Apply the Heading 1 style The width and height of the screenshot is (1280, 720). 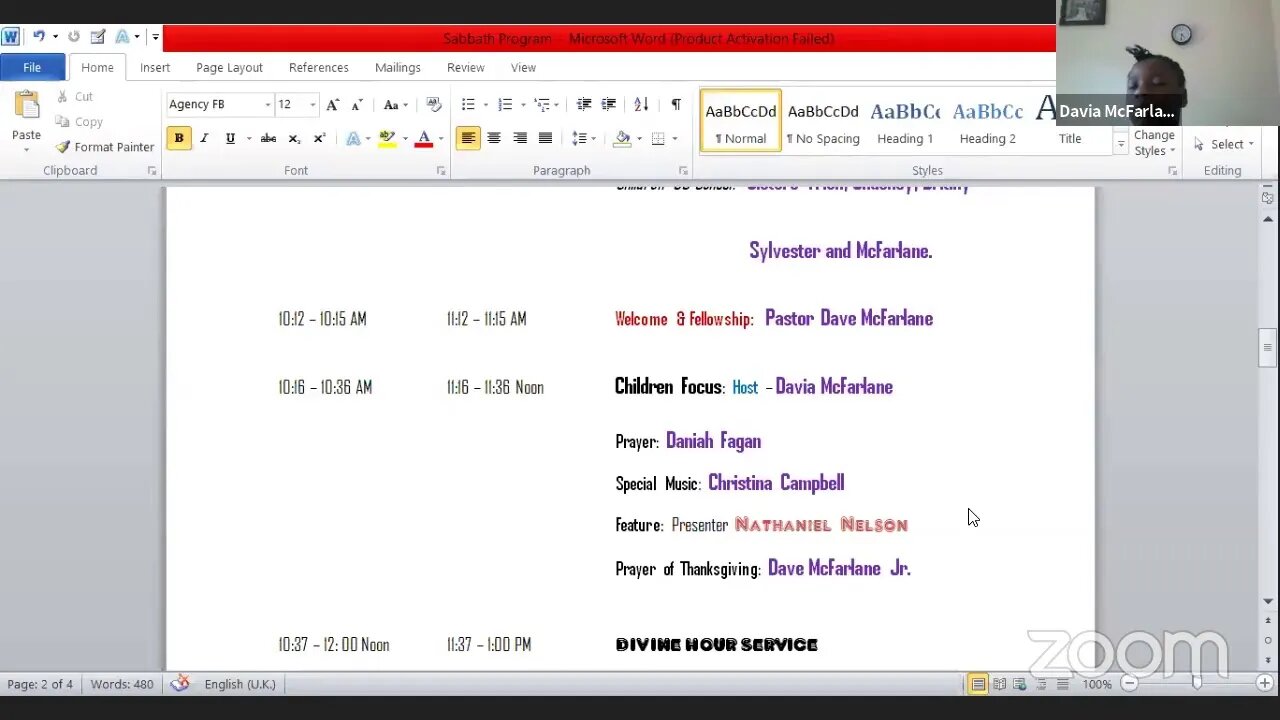905,121
